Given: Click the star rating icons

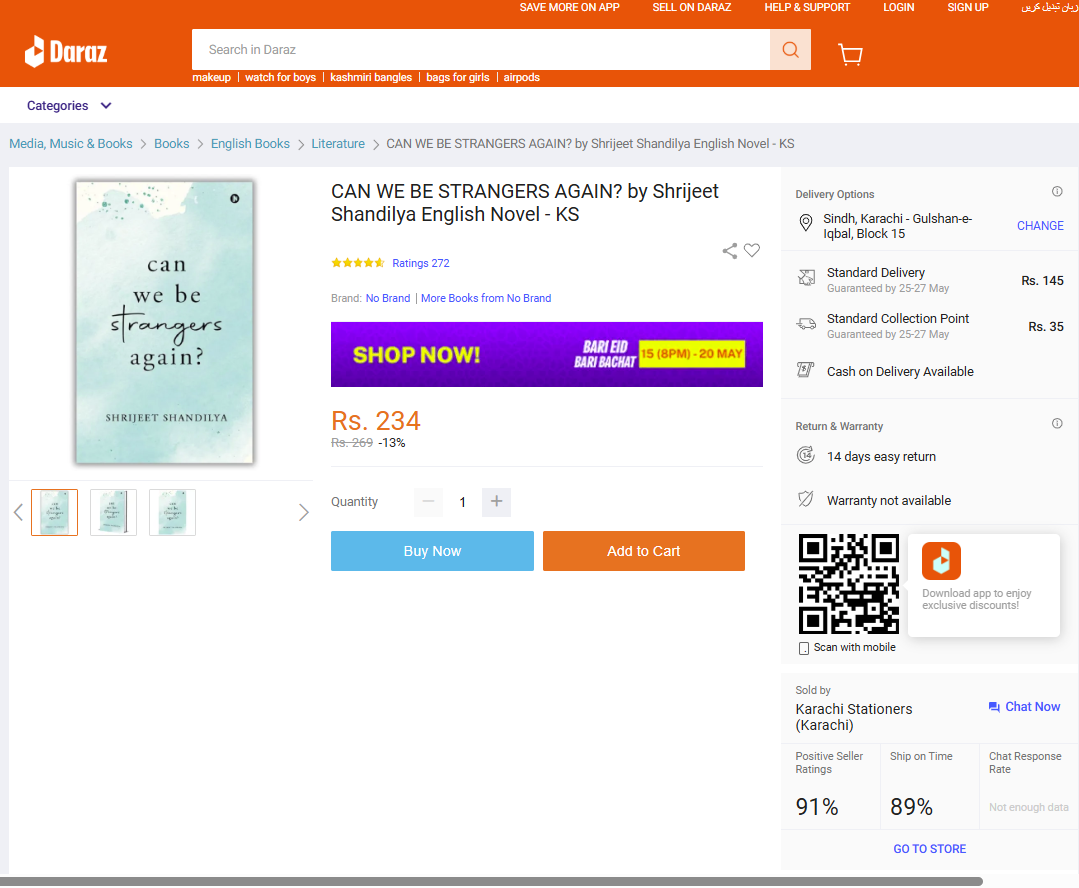Looking at the screenshot, I should pos(358,263).
